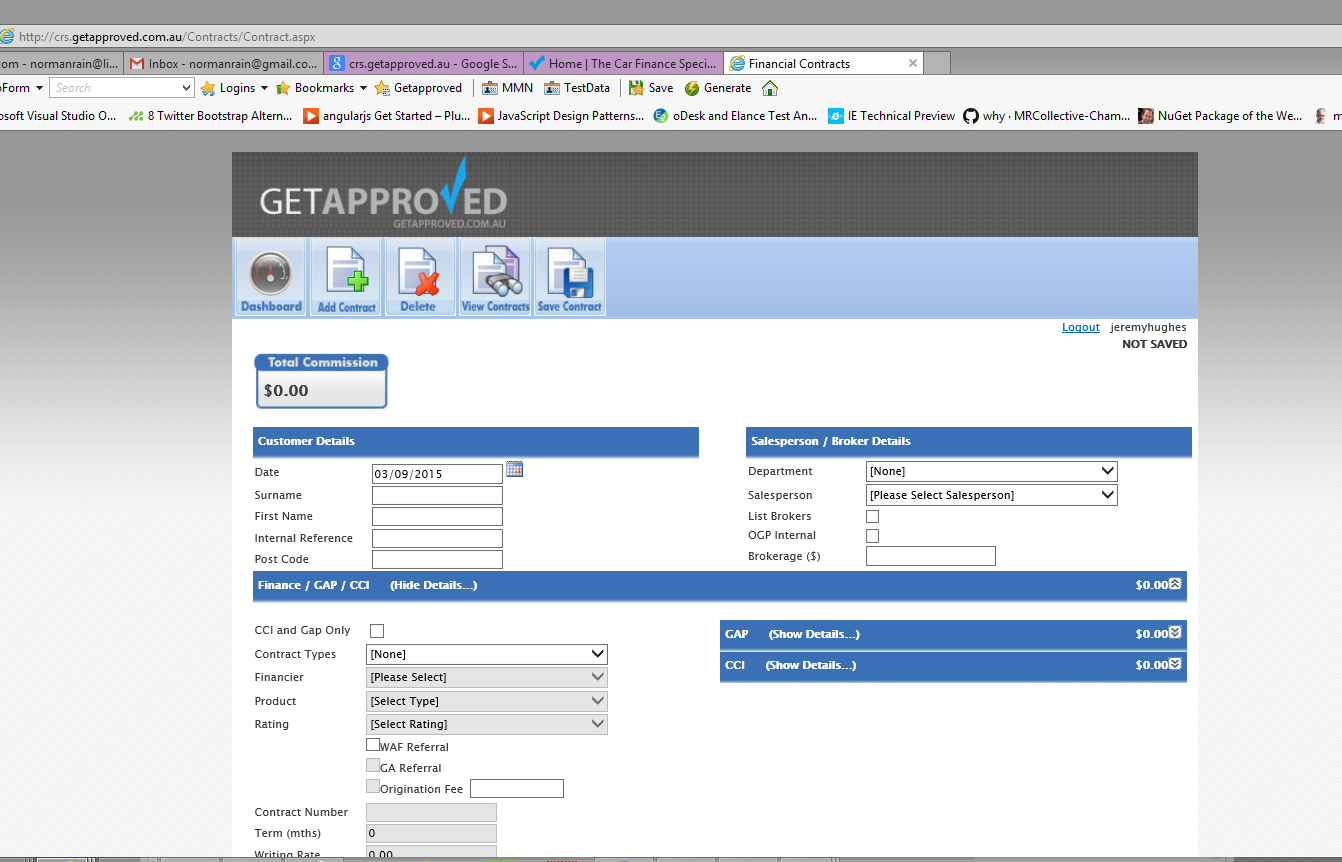Click the home icon in favorites bar
The height and width of the screenshot is (862, 1342).
coord(769,88)
